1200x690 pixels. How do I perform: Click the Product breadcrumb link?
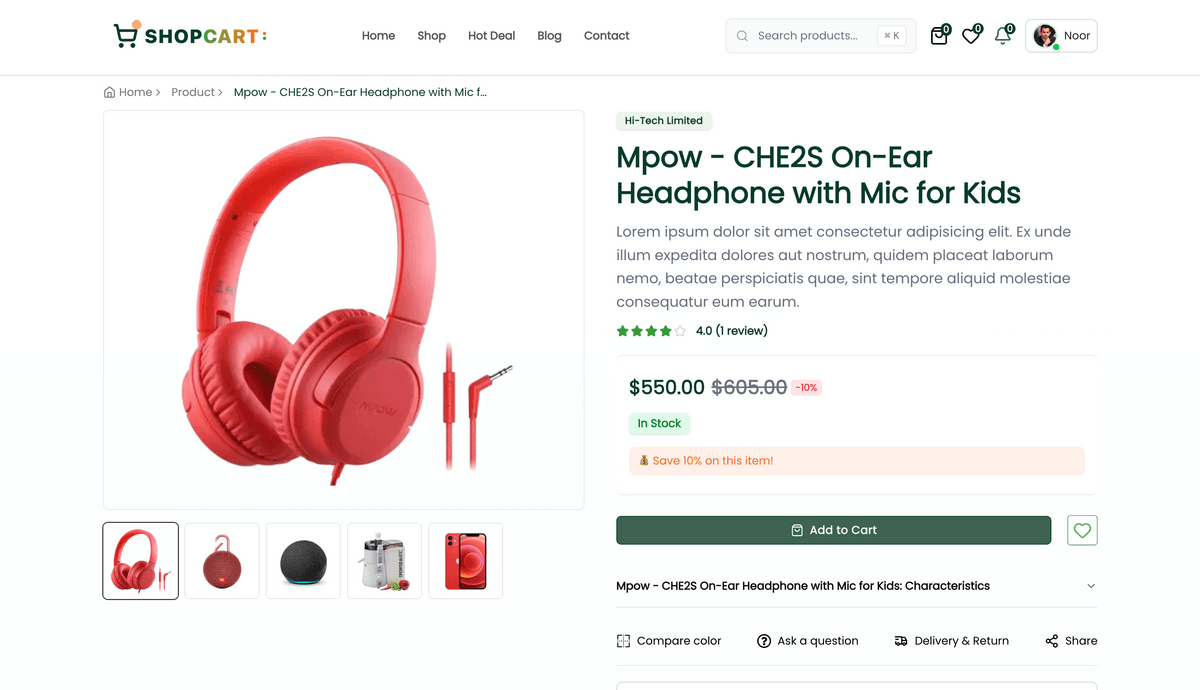[193, 92]
